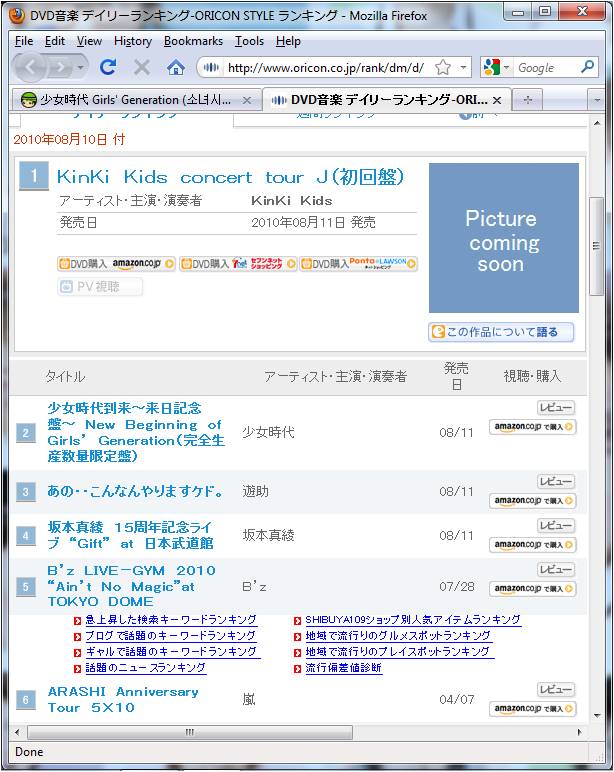
Task: Click amazon purchase button for 坂本真綾 row
Action: [532, 545]
